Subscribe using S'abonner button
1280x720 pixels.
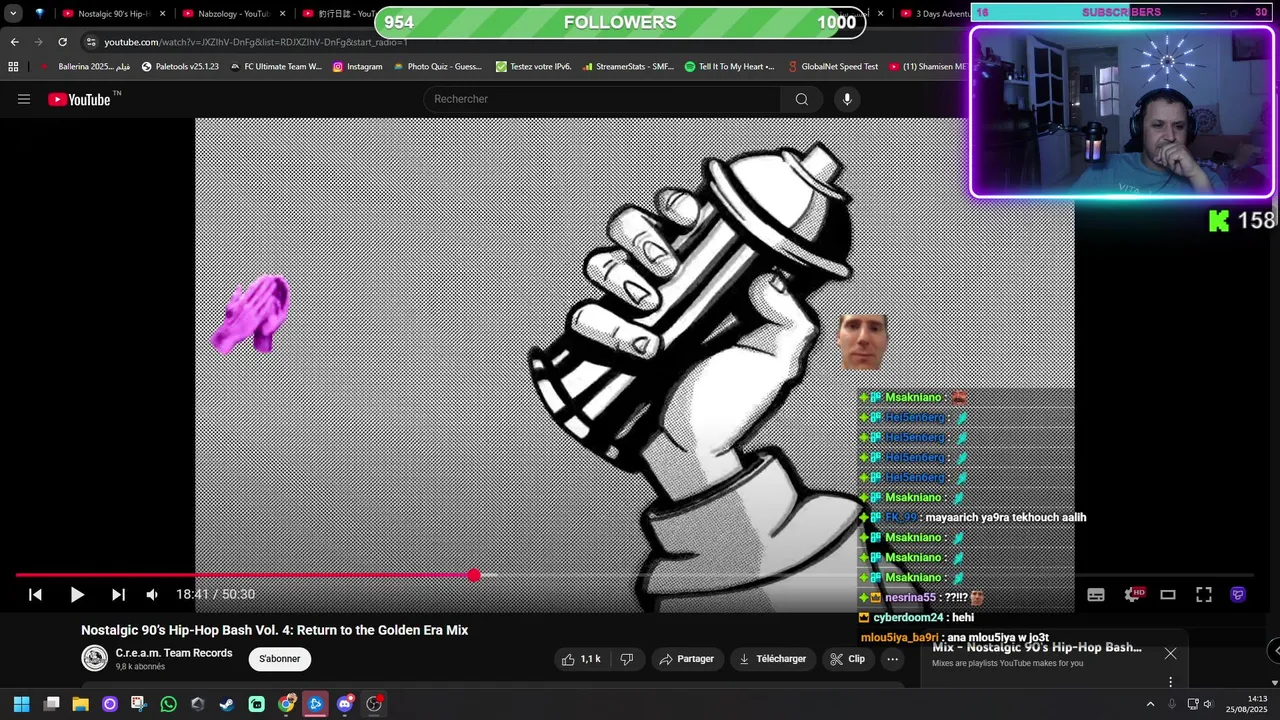pos(280,659)
